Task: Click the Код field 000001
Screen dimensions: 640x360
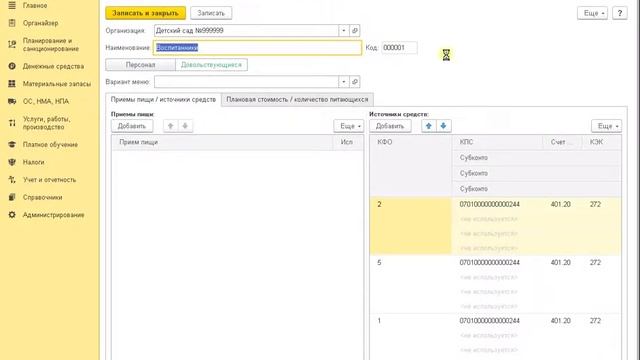Action: 399,48
